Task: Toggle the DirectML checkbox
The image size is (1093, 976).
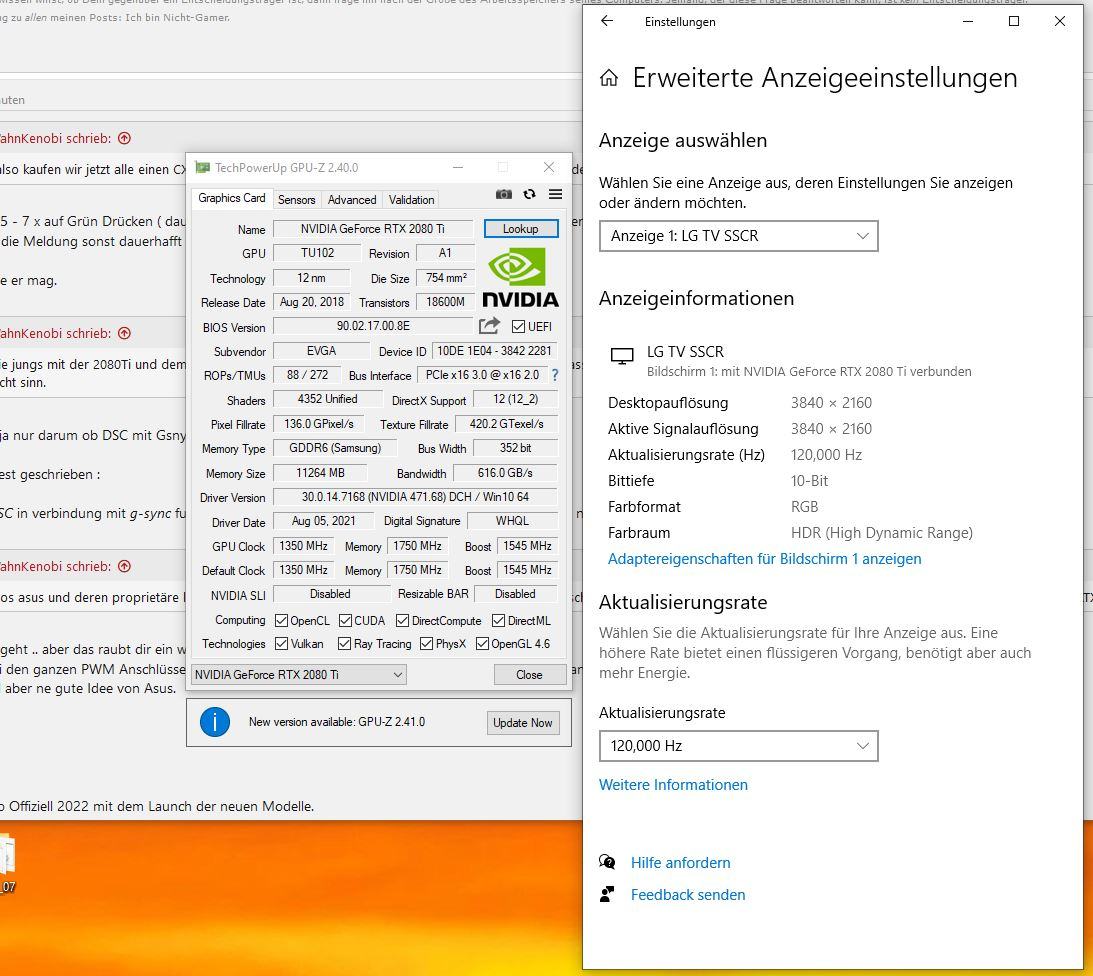Action: (498, 620)
